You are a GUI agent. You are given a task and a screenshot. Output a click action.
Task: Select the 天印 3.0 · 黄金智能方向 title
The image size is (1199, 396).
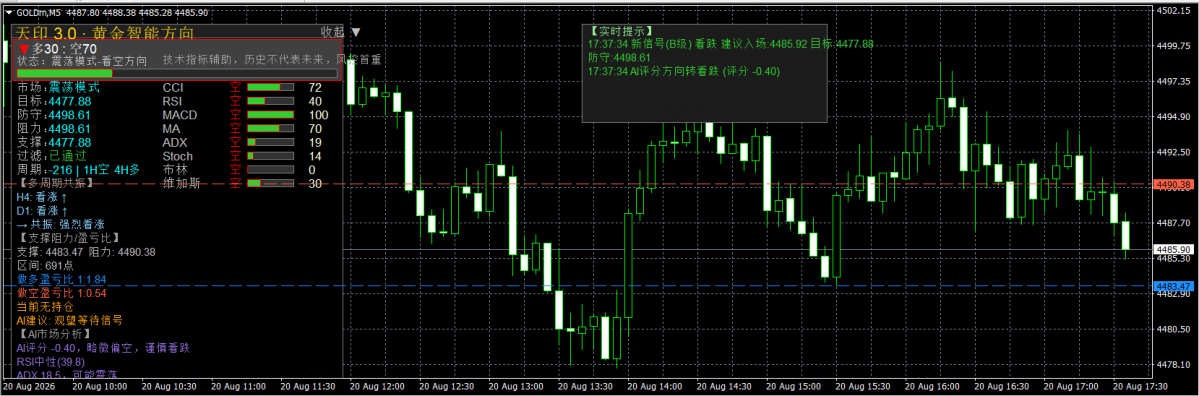click(105, 33)
